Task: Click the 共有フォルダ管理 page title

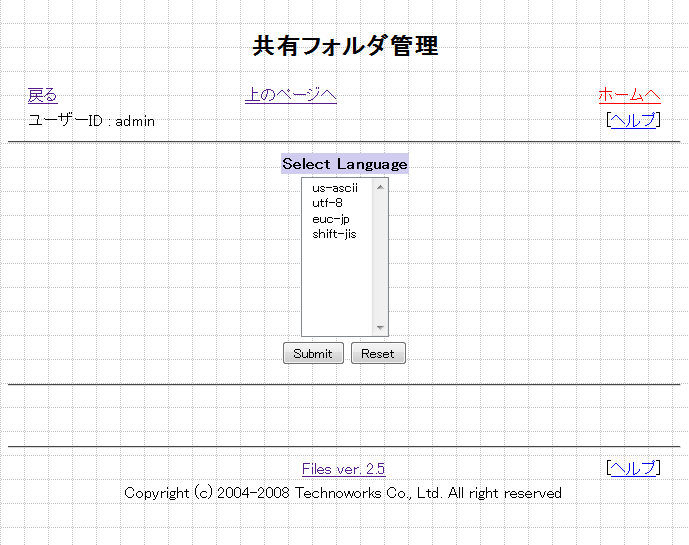Action: click(345, 46)
